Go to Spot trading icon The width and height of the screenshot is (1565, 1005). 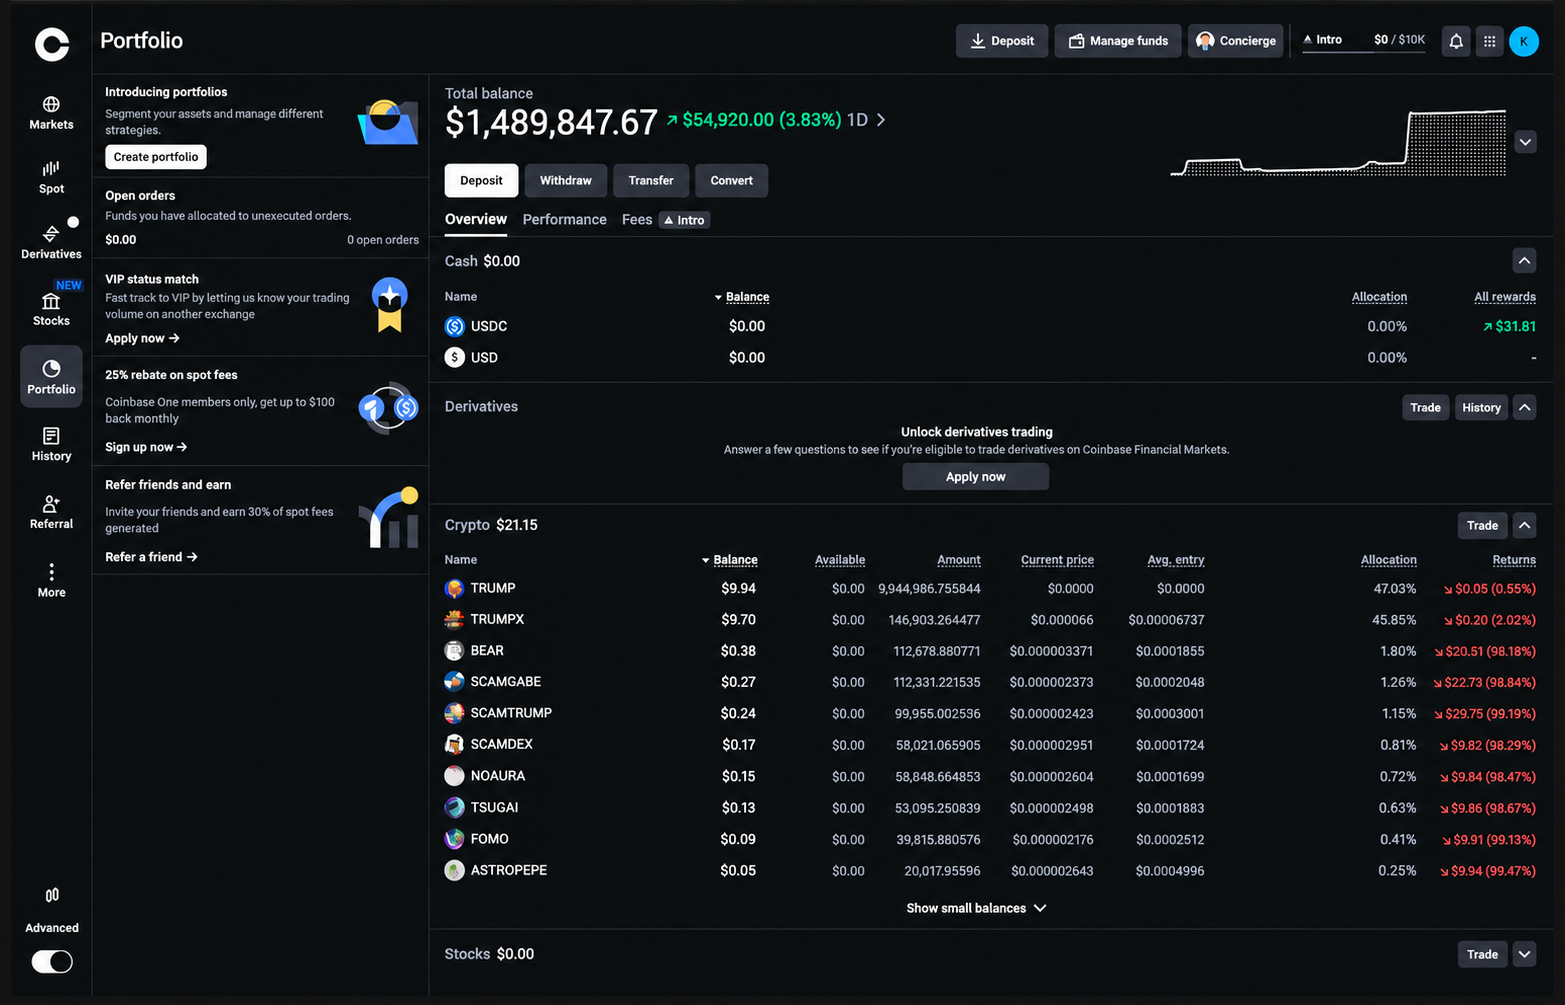[x=51, y=177]
